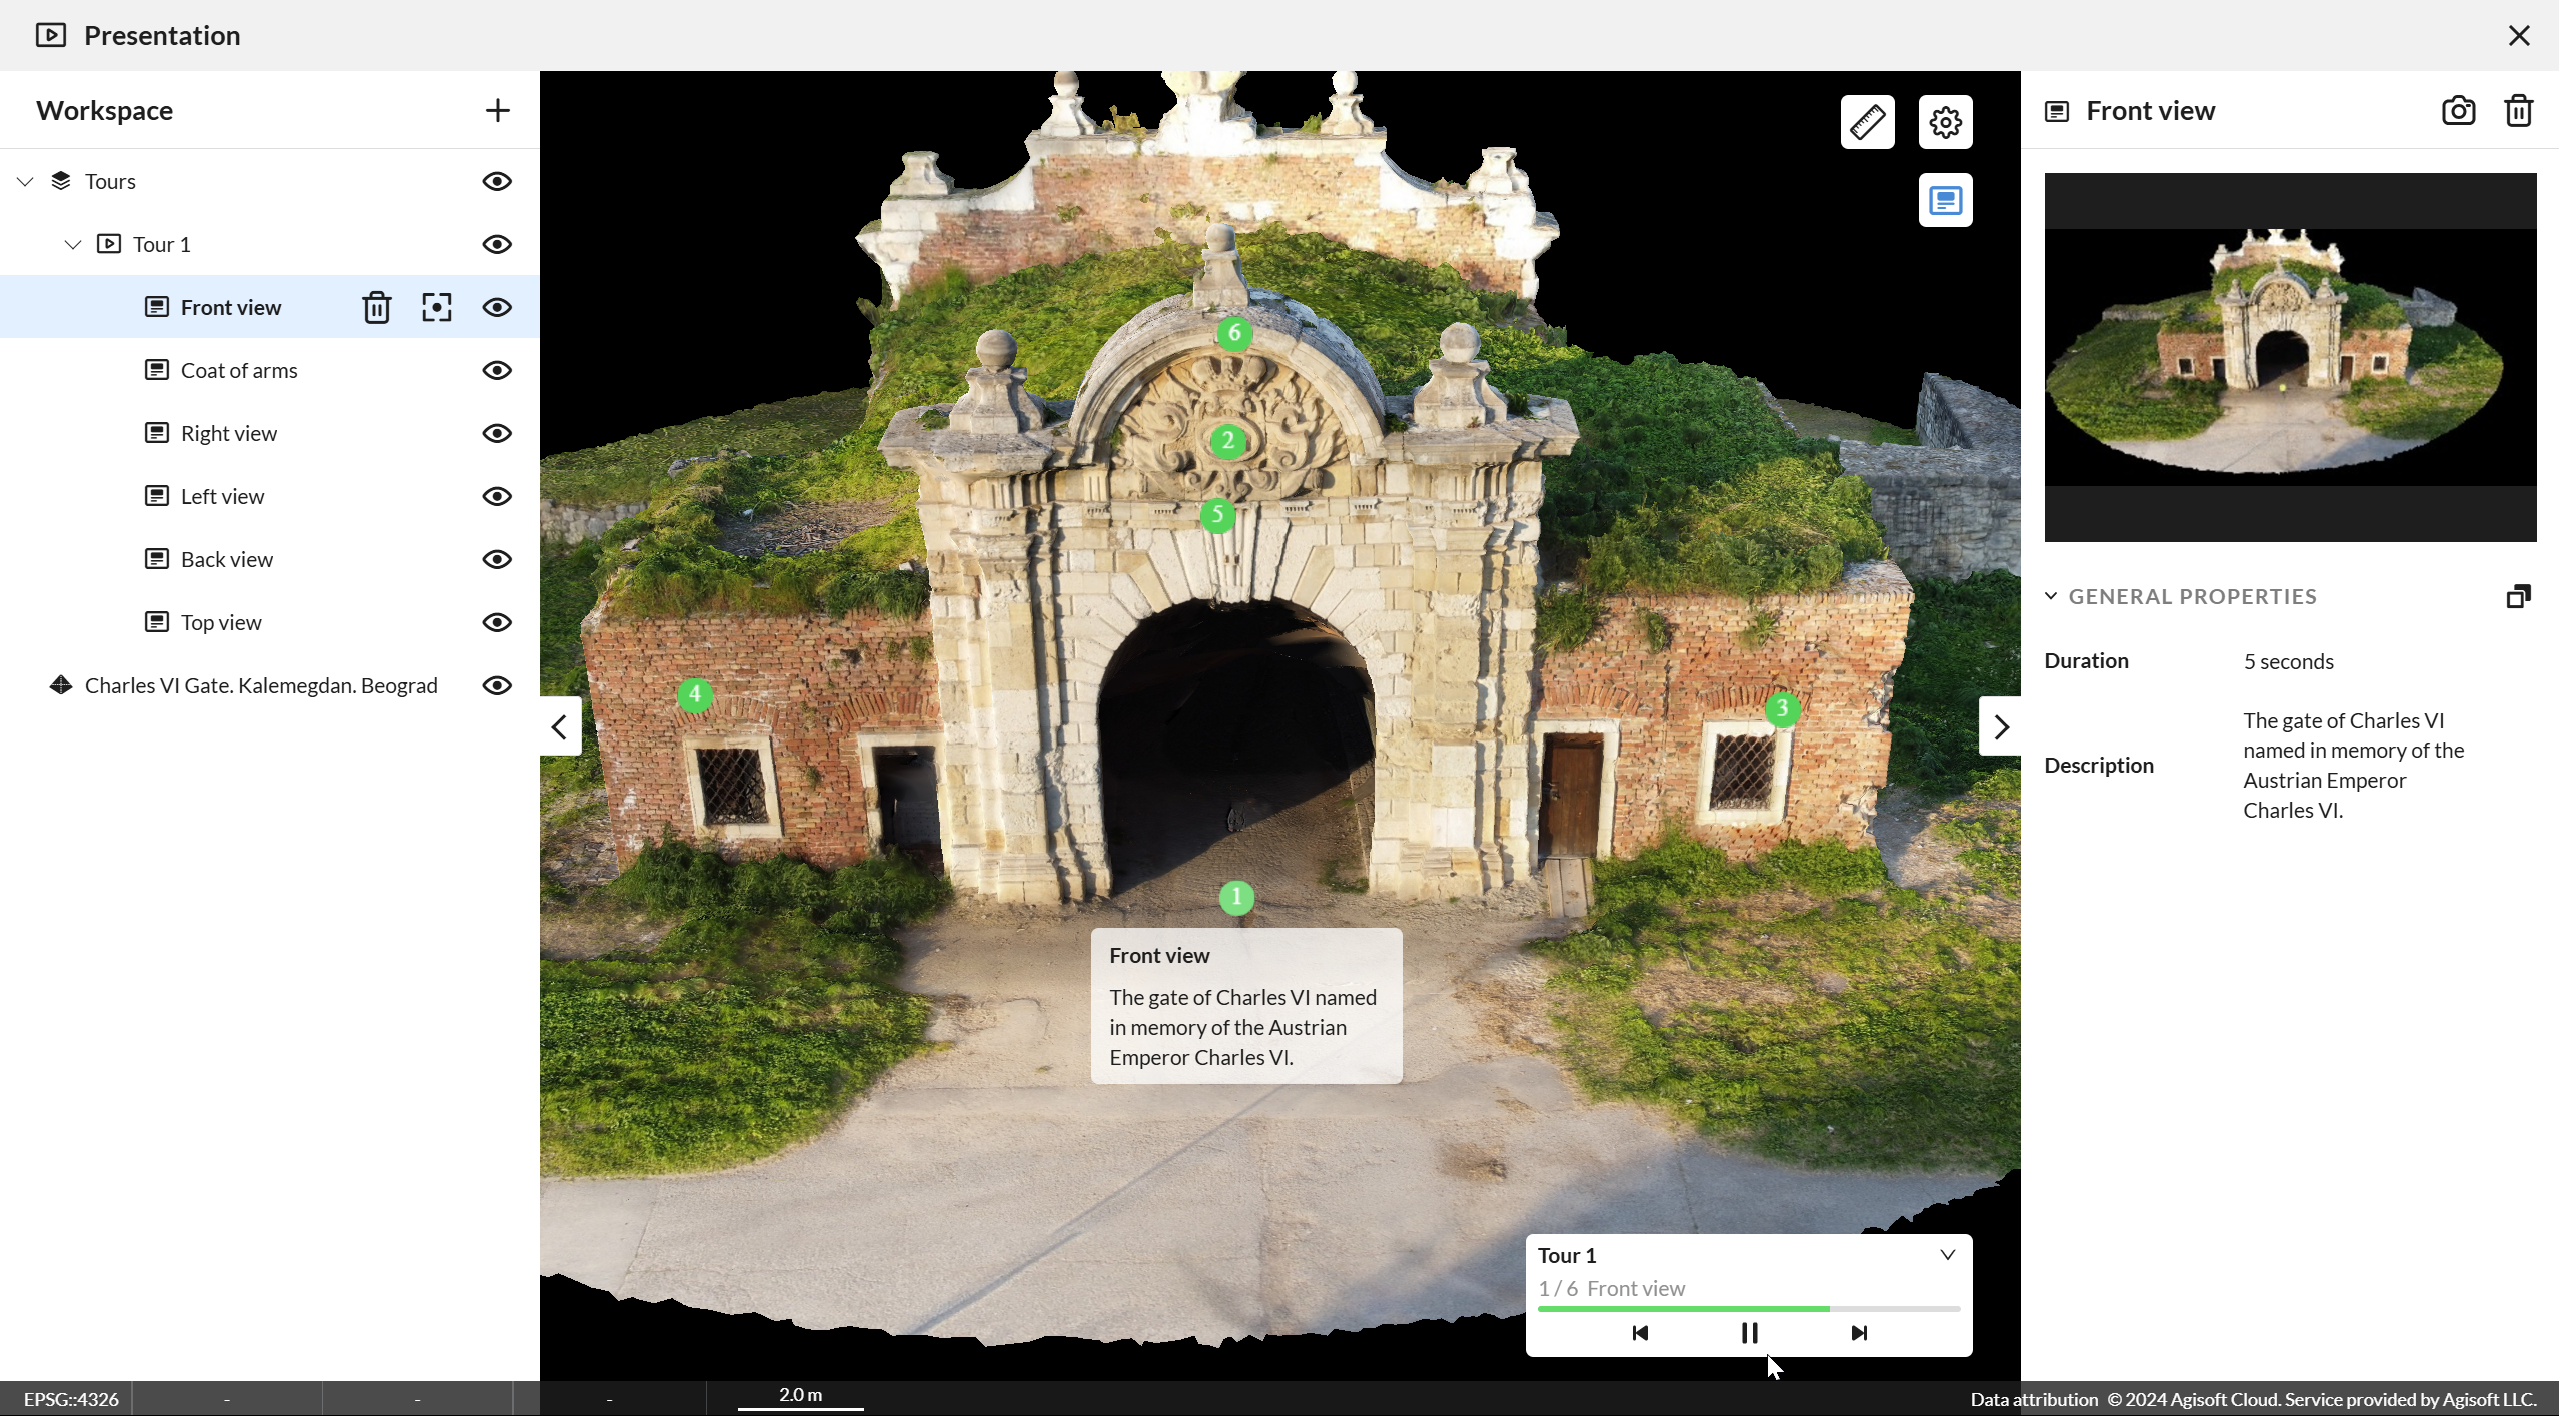Viewport: 2559px width, 1416px height.
Task: Delete Front view from properties panel header
Action: tap(2518, 110)
